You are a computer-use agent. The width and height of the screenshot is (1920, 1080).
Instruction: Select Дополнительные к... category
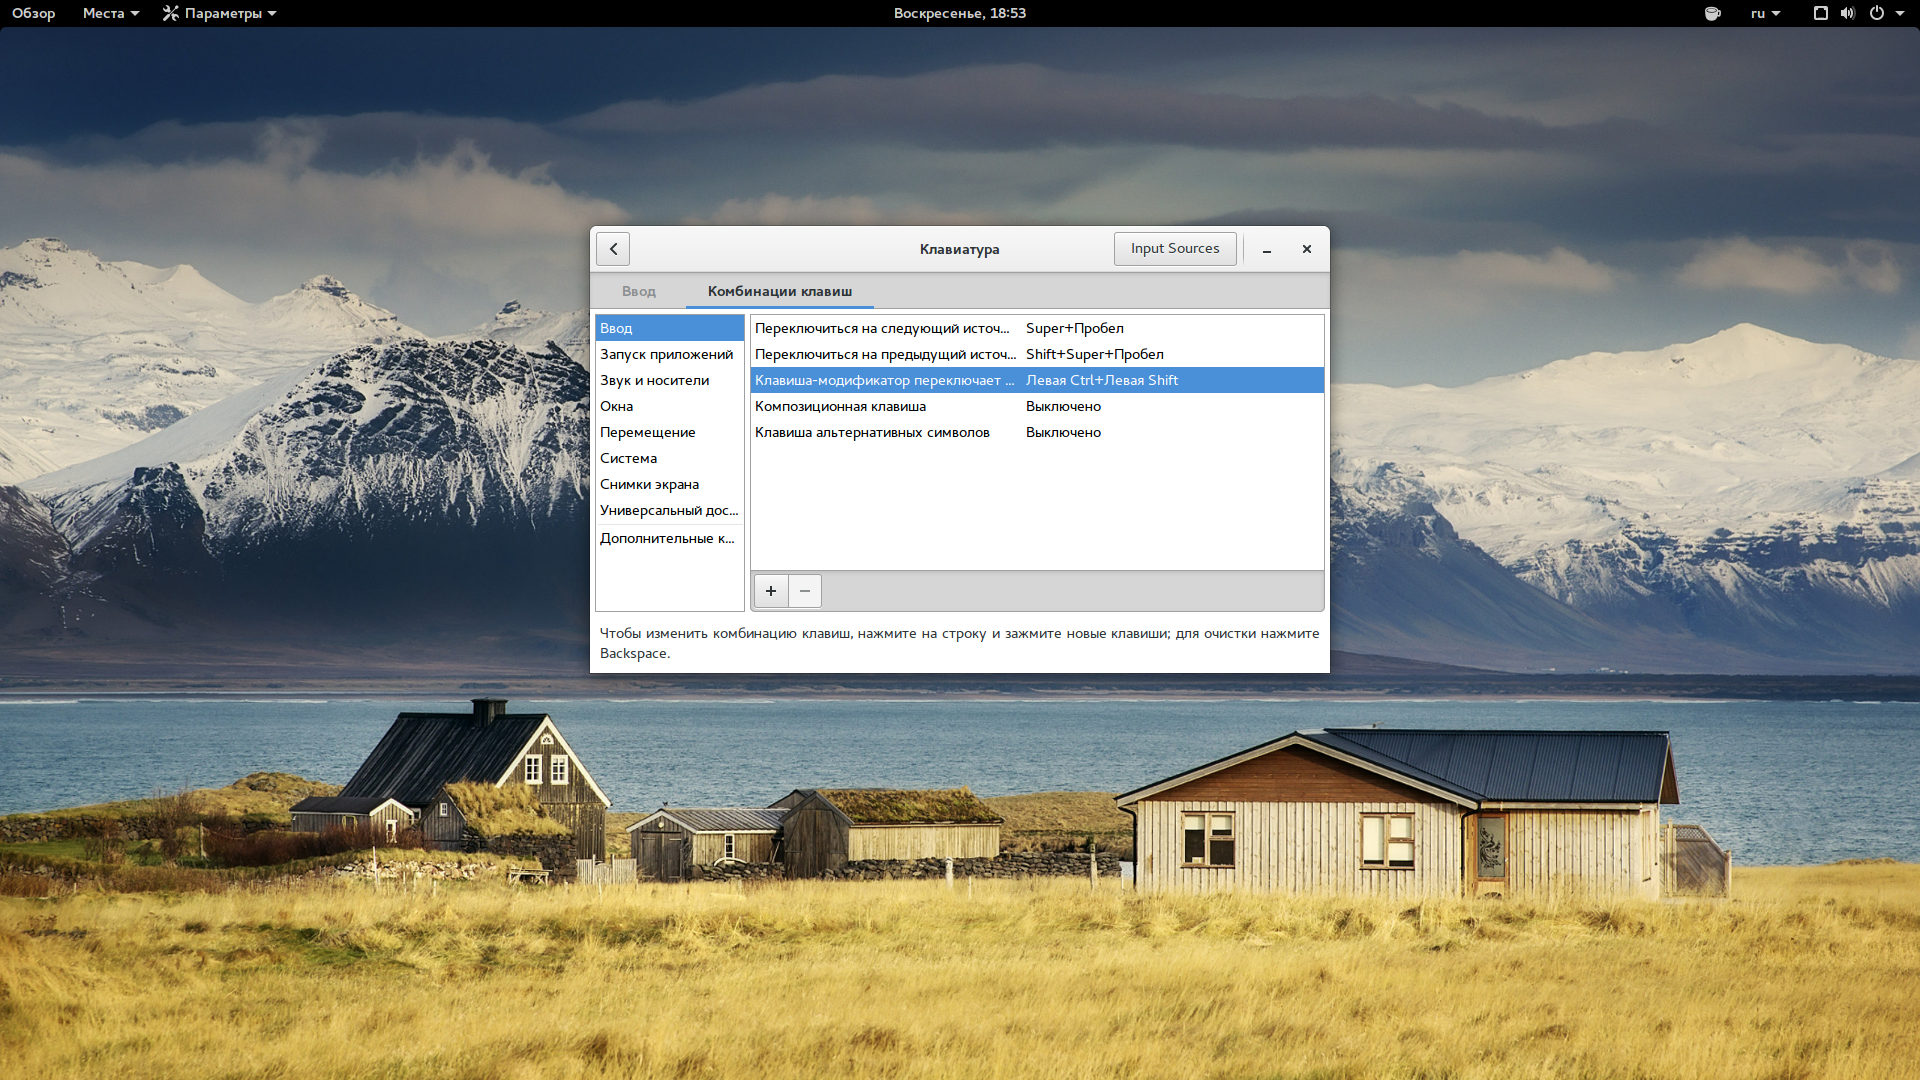pos(670,538)
